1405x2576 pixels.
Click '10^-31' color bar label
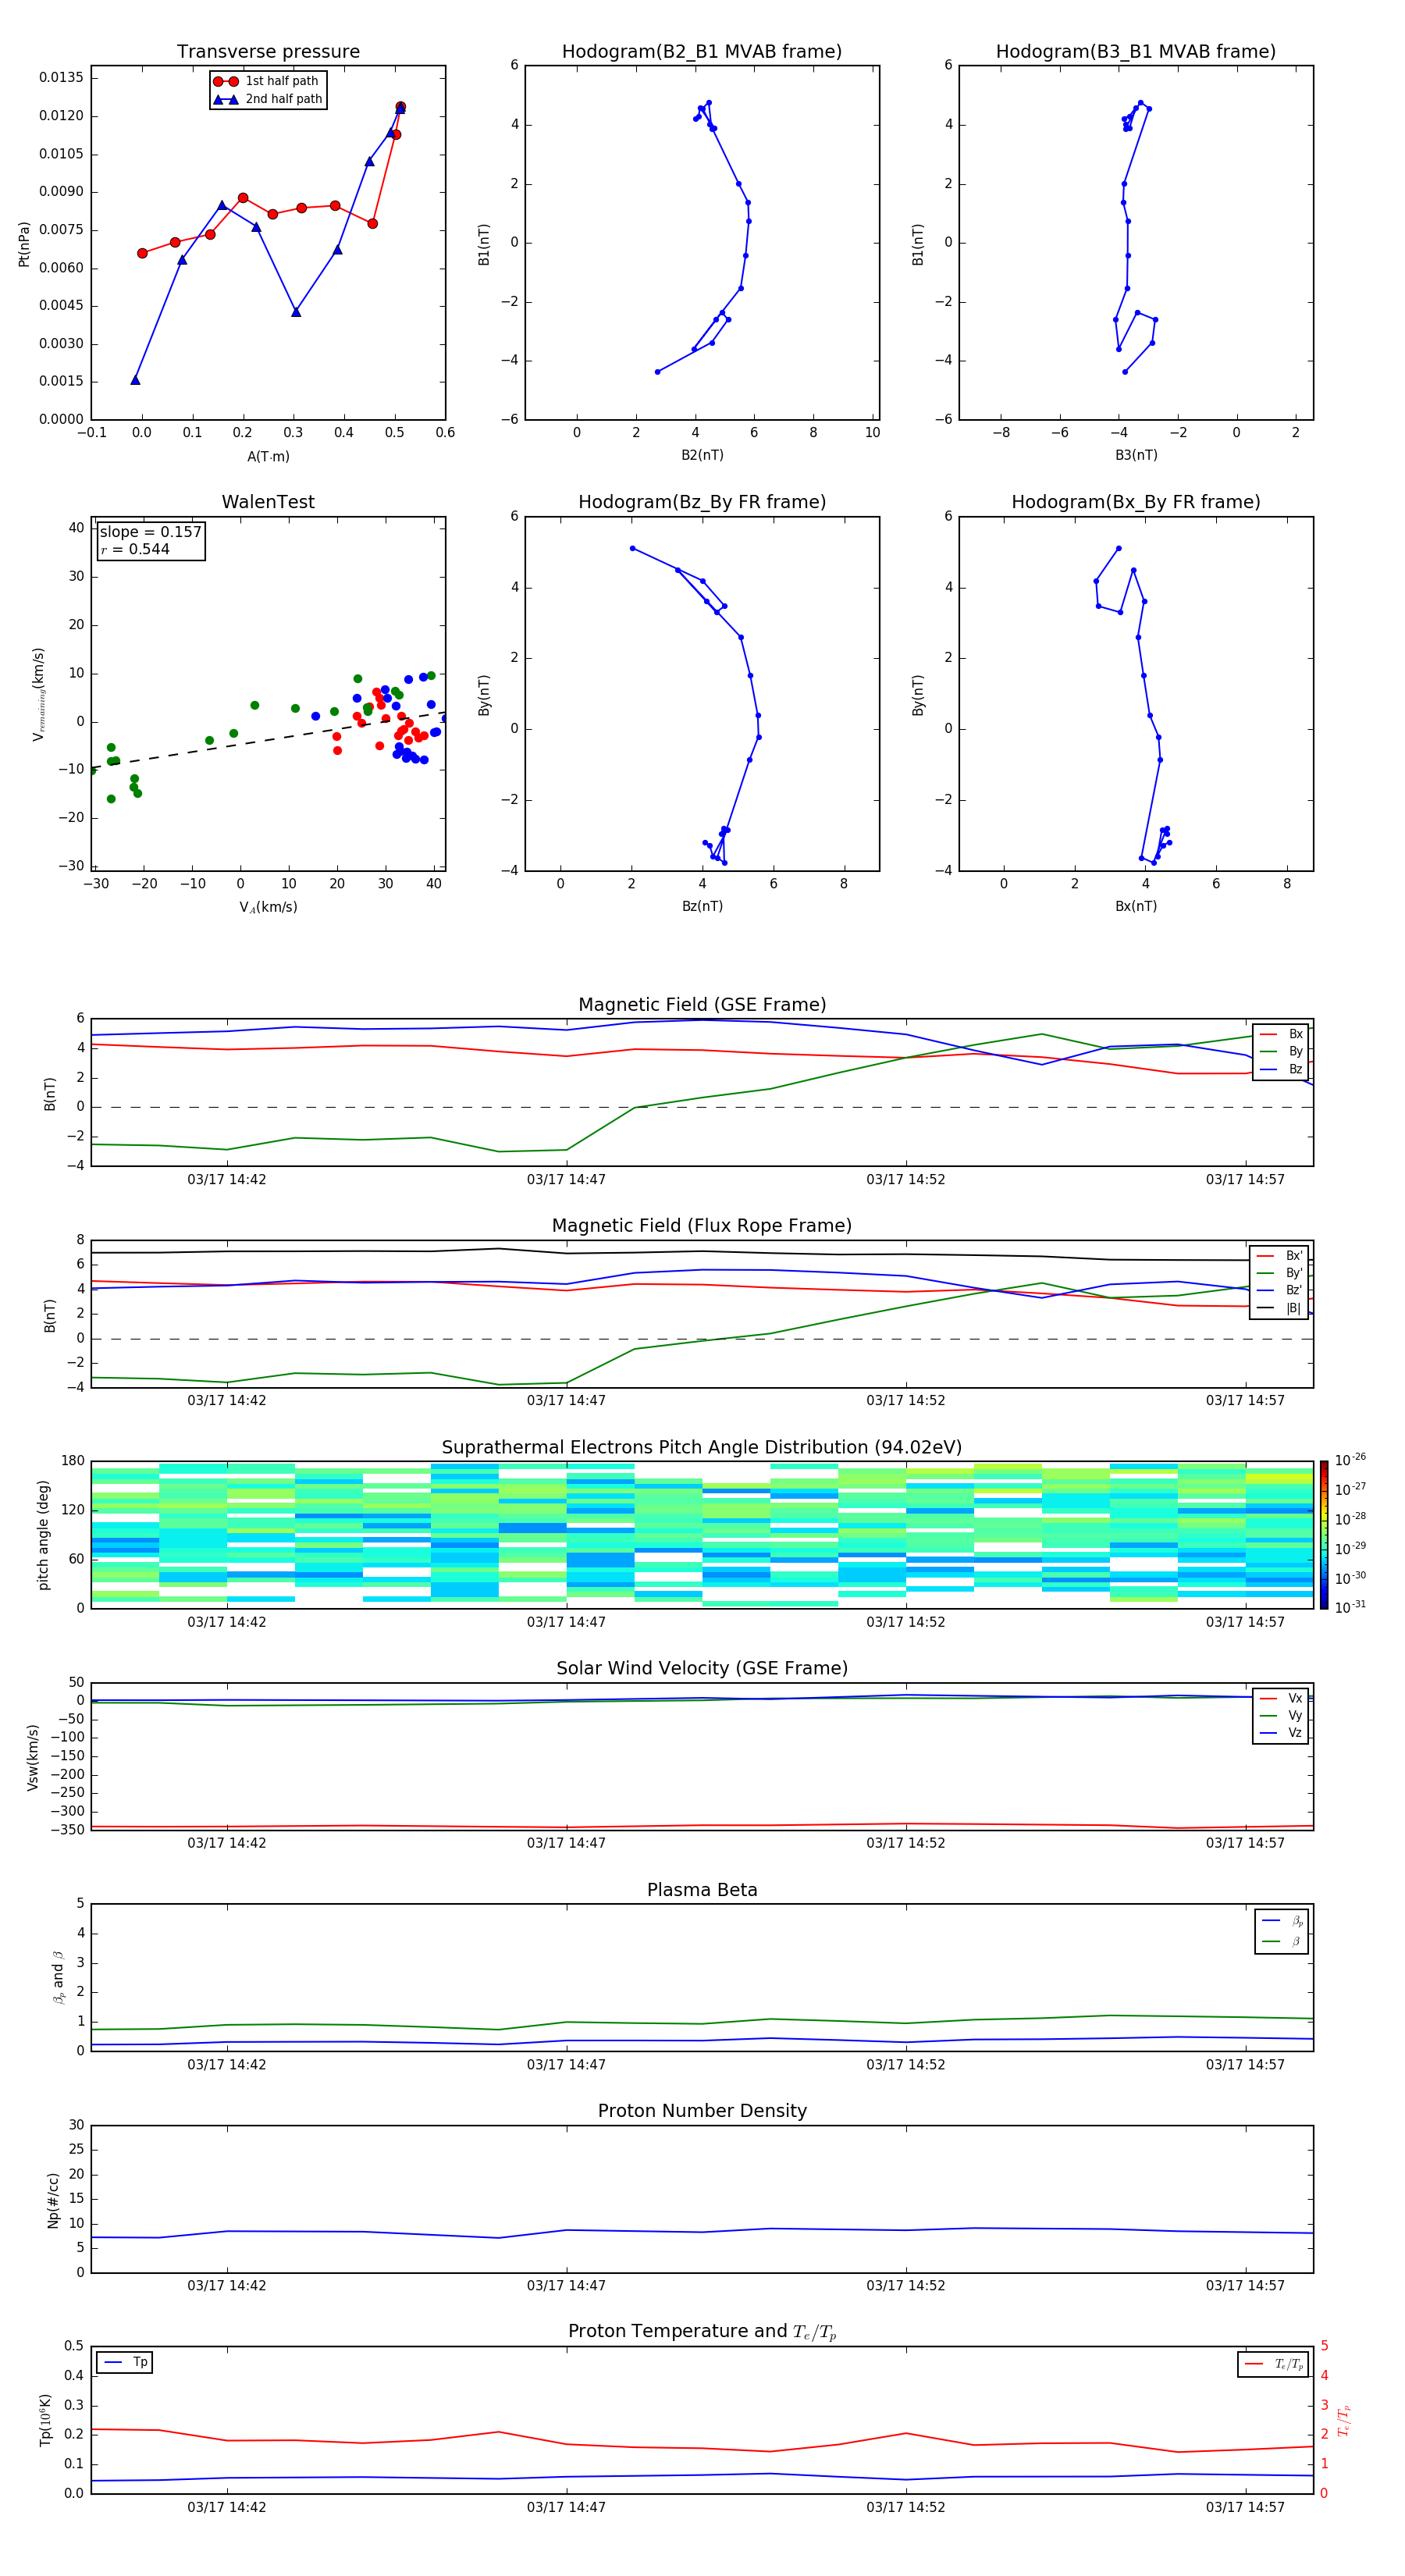tap(1350, 1607)
